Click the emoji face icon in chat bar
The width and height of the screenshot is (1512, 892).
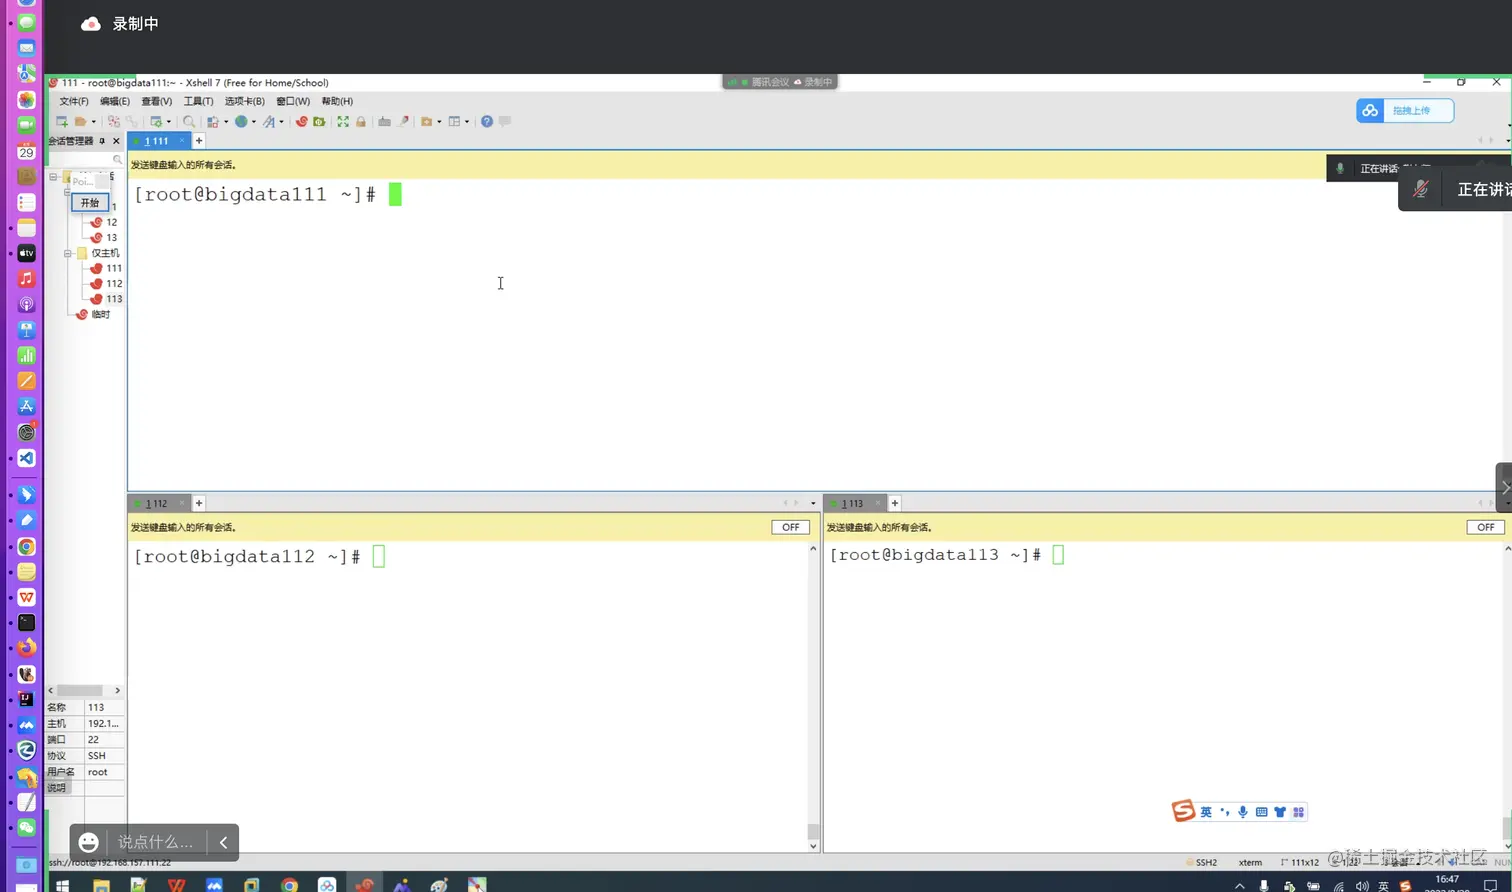pos(89,842)
